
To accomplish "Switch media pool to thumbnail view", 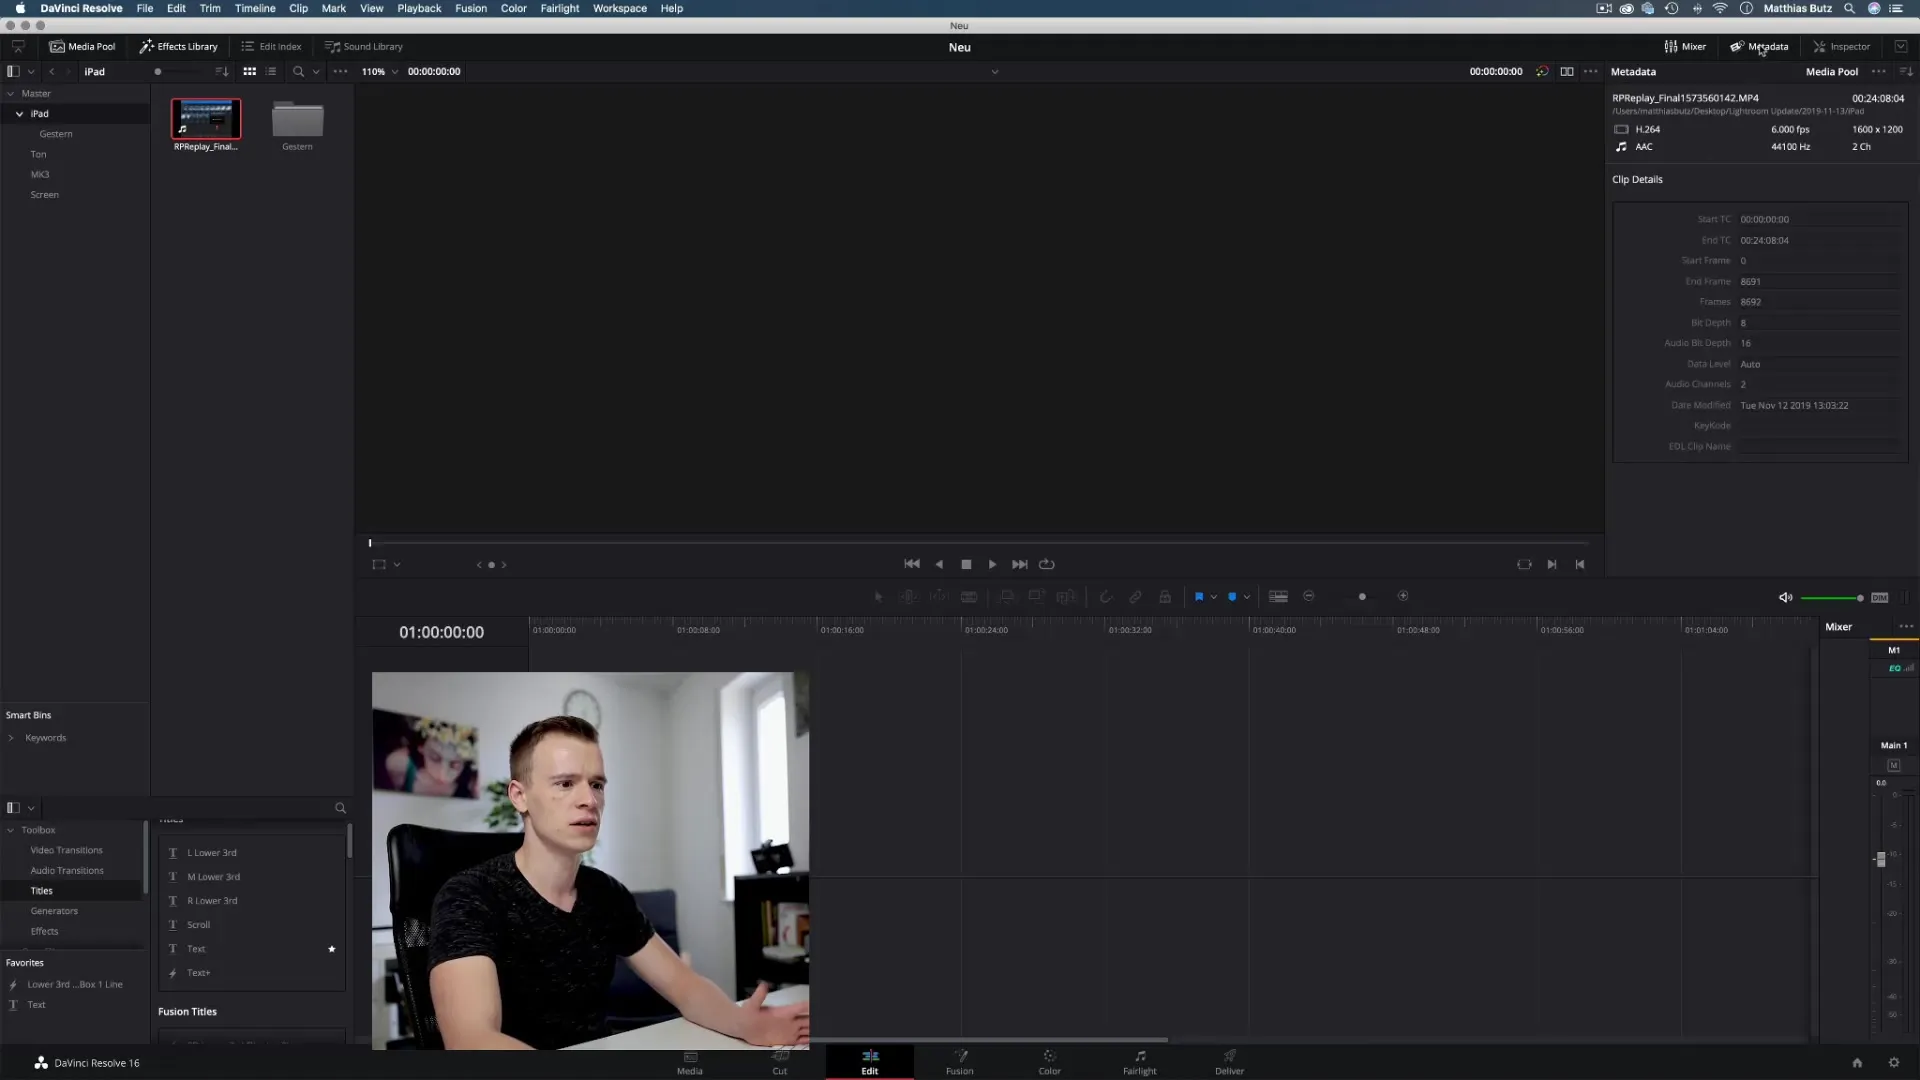I will pyautogui.click(x=250, y=71).
